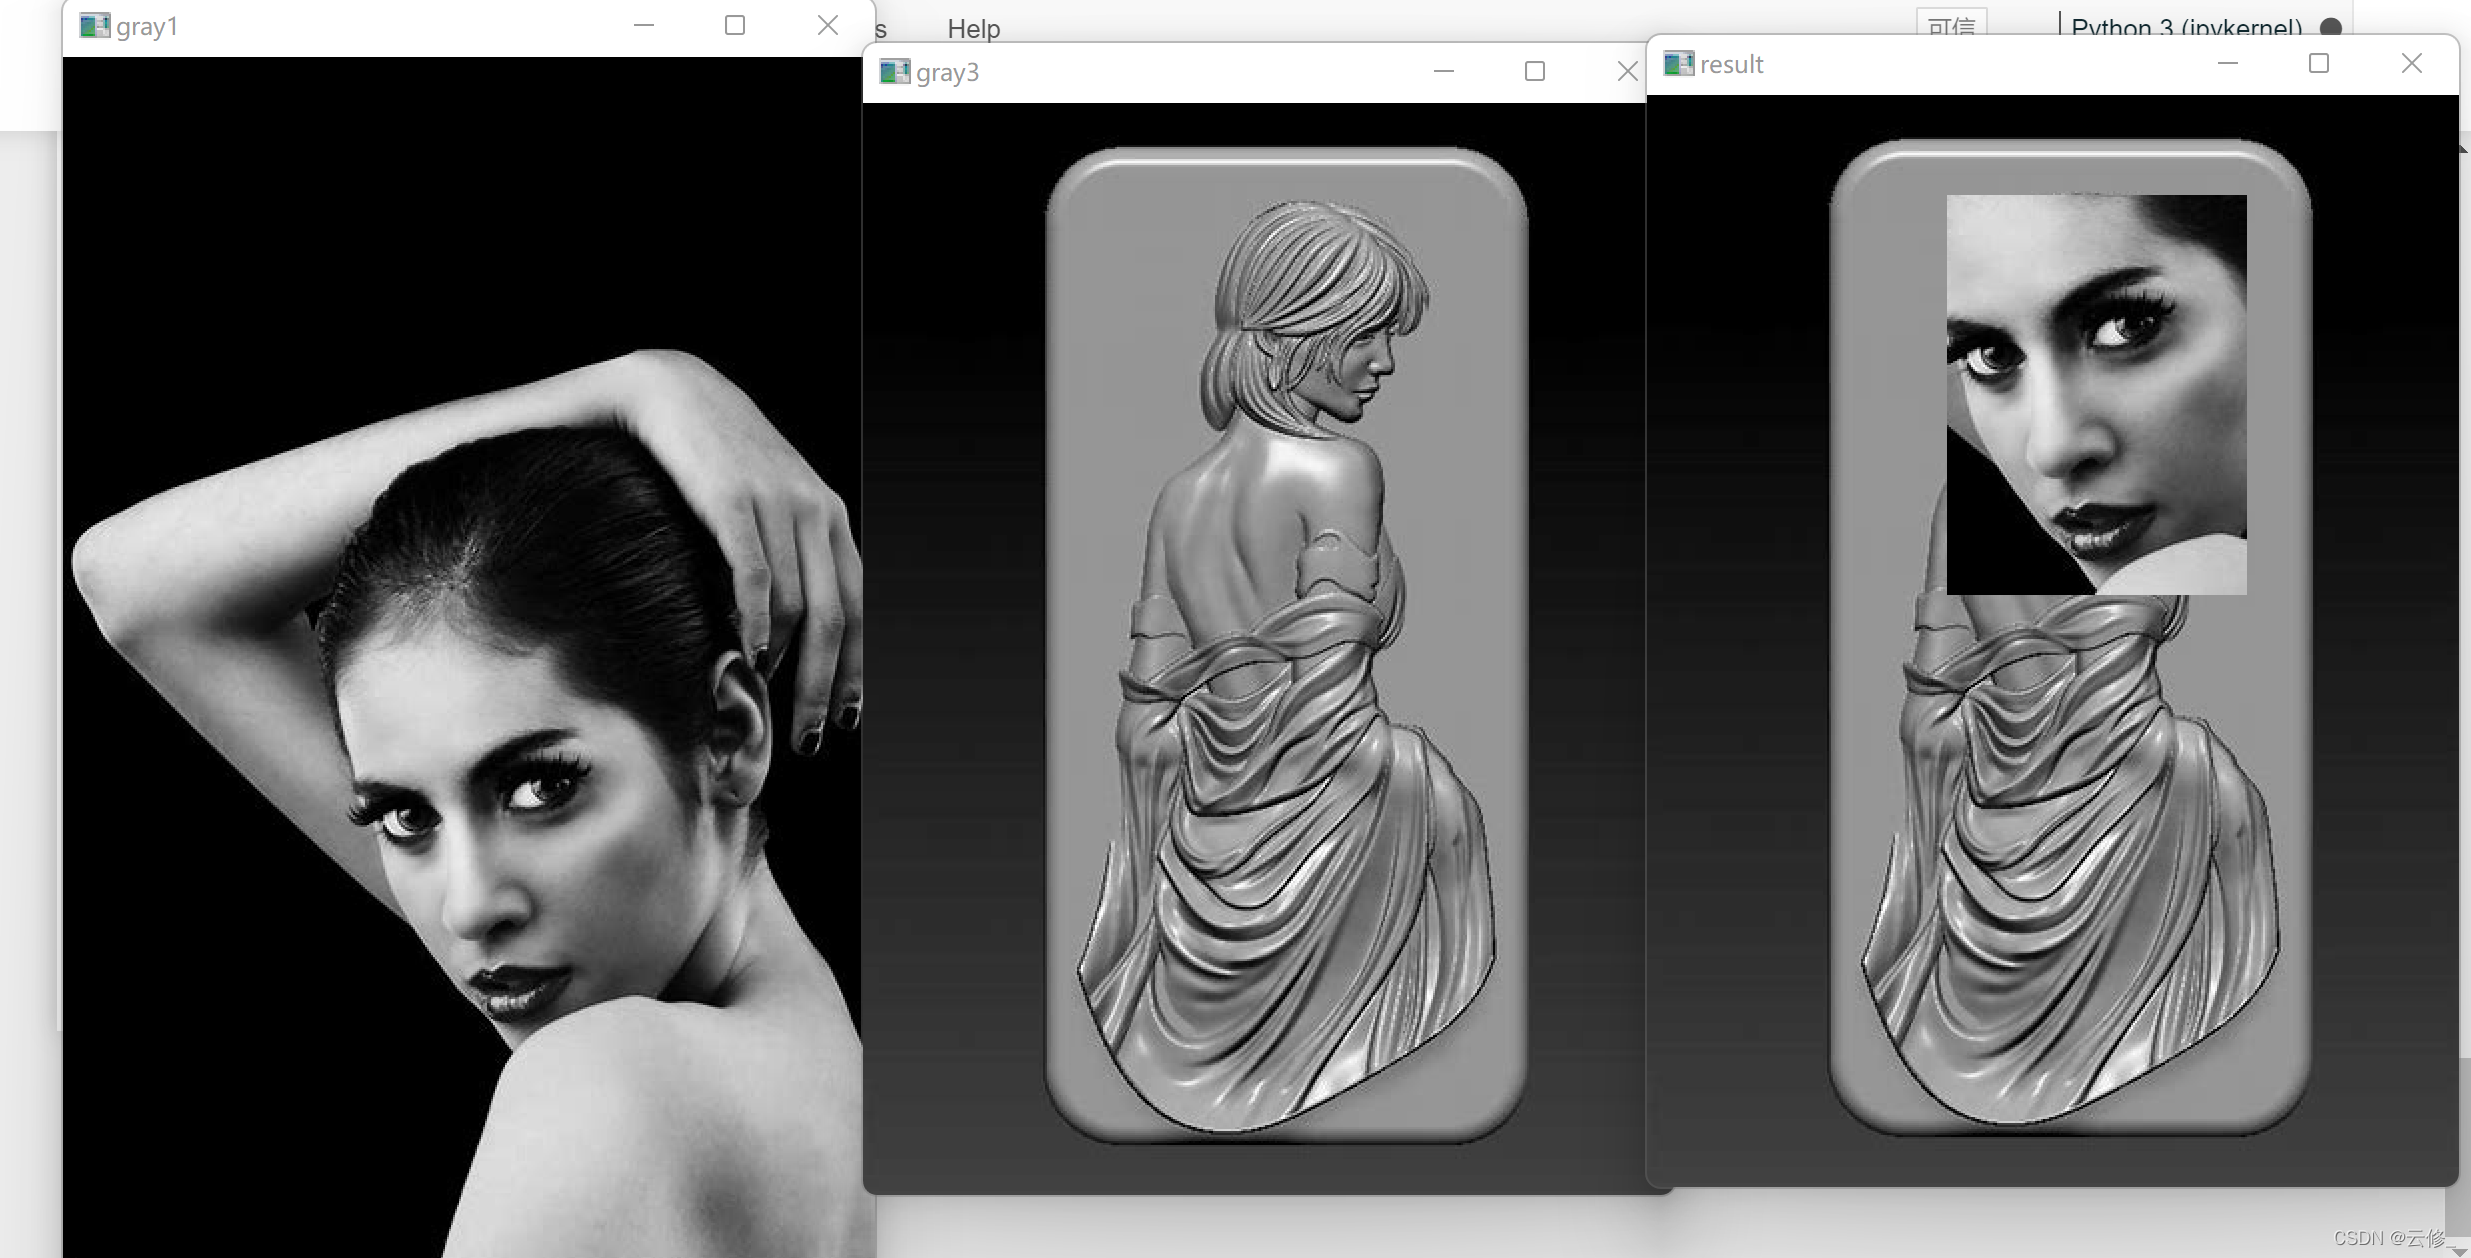2471x1258 pixels.
Task: Open the Help menu
Action: (x=973, y=28)
